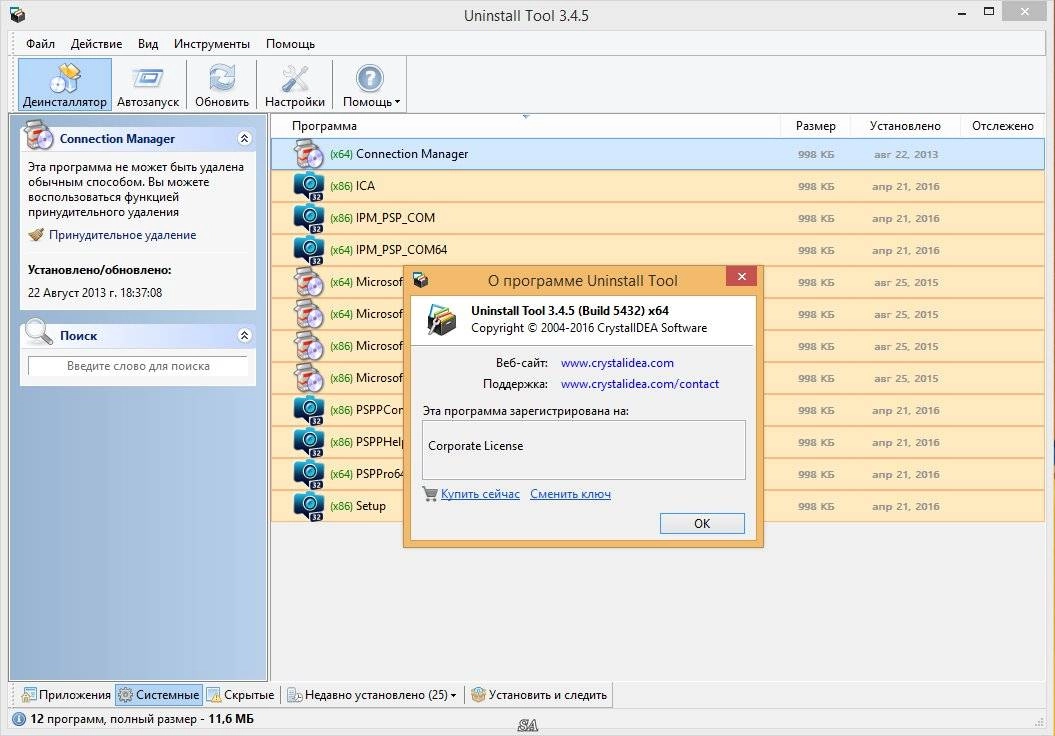
Task: Click the Uninstall Tool logo in about dialog
Action: click(442, 319)
